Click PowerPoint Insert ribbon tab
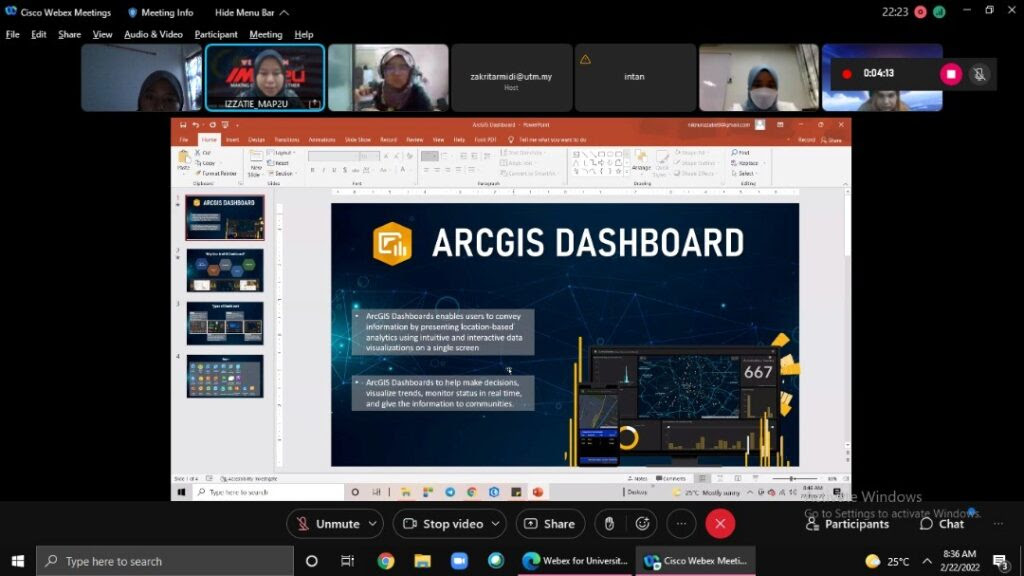The width and height of the screenshot is (1024, 576). (x=232, y=140)
